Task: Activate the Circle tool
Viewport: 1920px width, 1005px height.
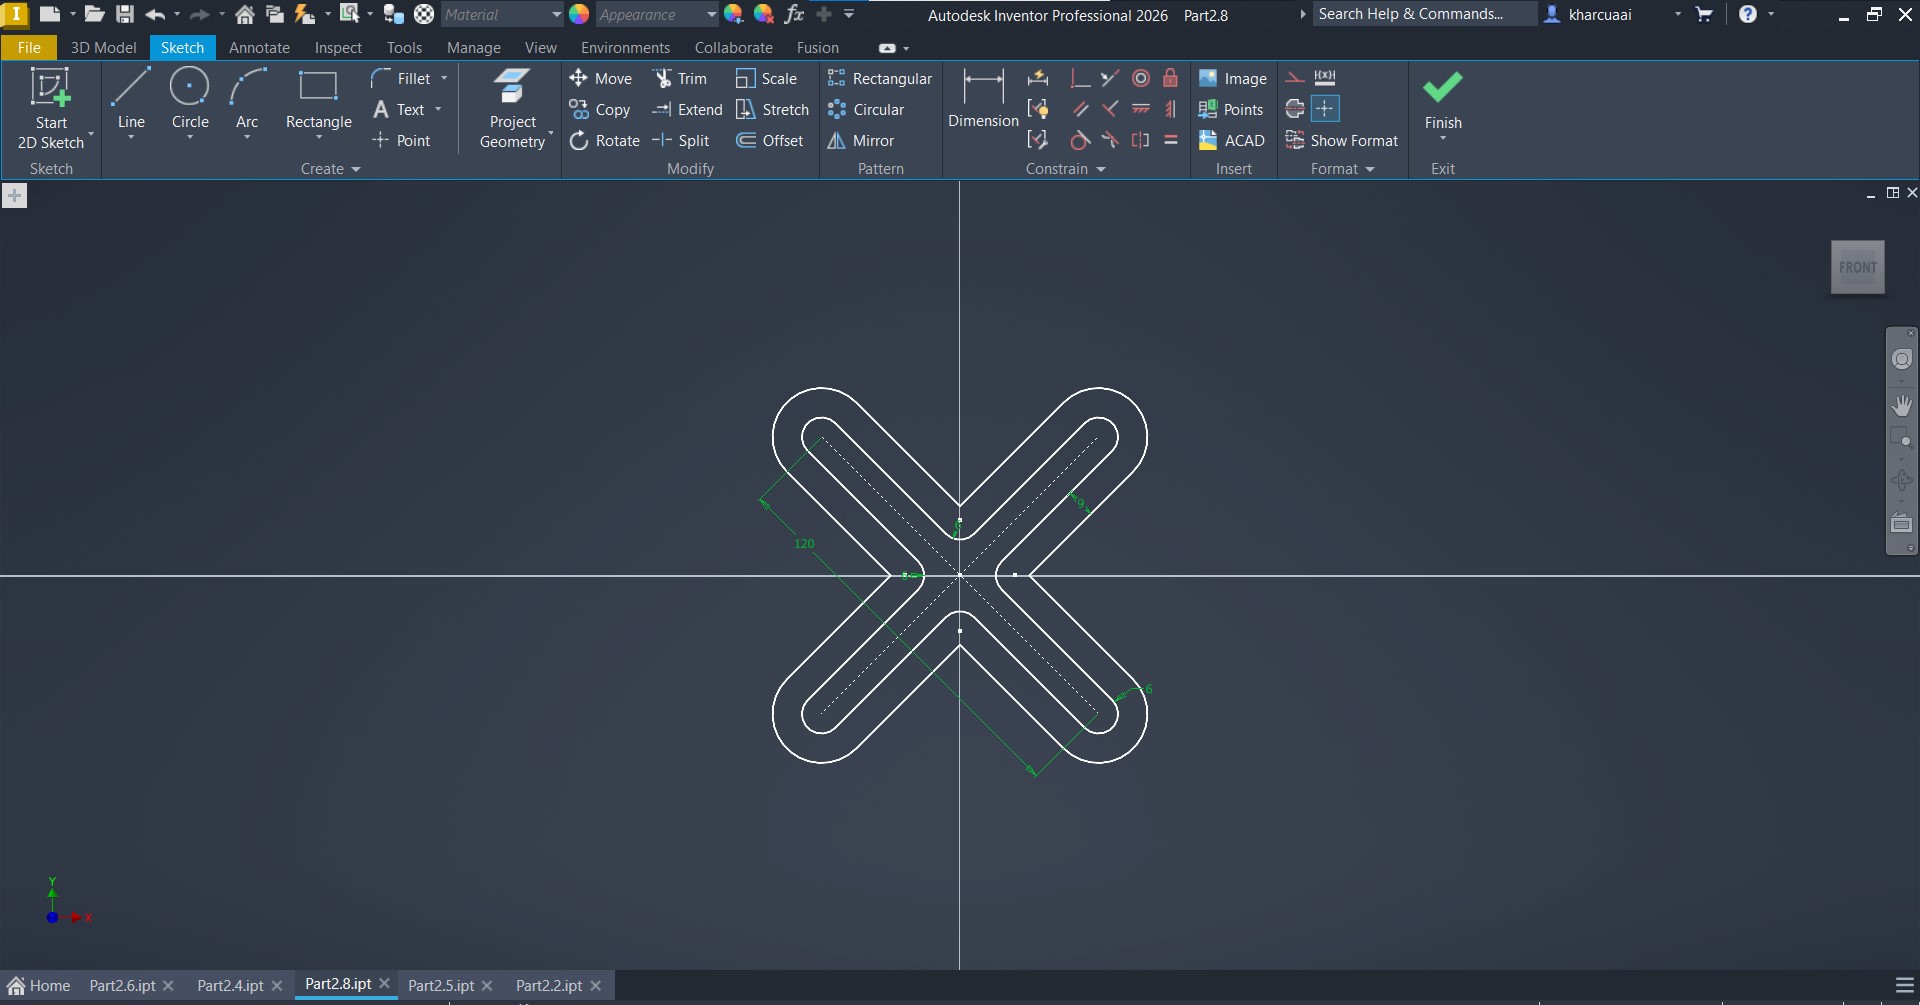Action: [x=190, y=98]
